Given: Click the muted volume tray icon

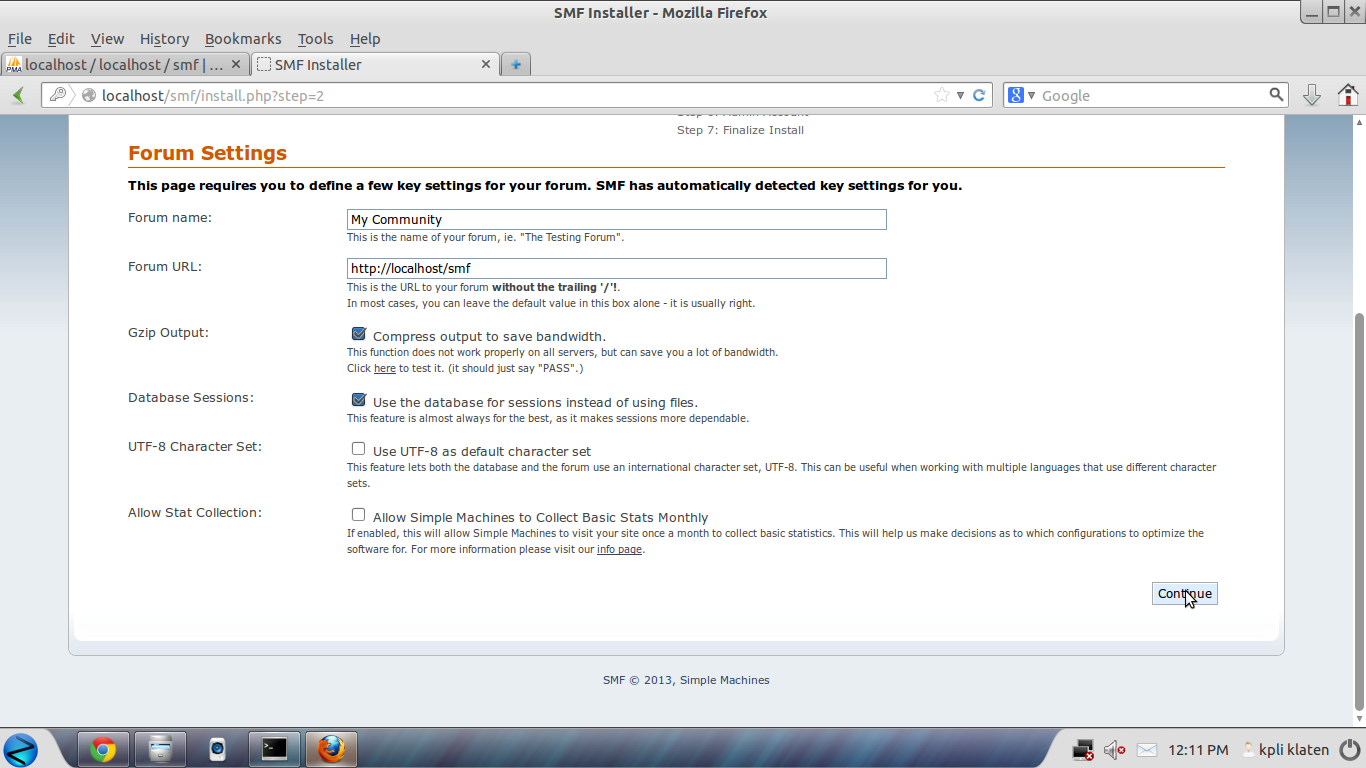Looking at the screenshot, I should [x=1114, y=749].
